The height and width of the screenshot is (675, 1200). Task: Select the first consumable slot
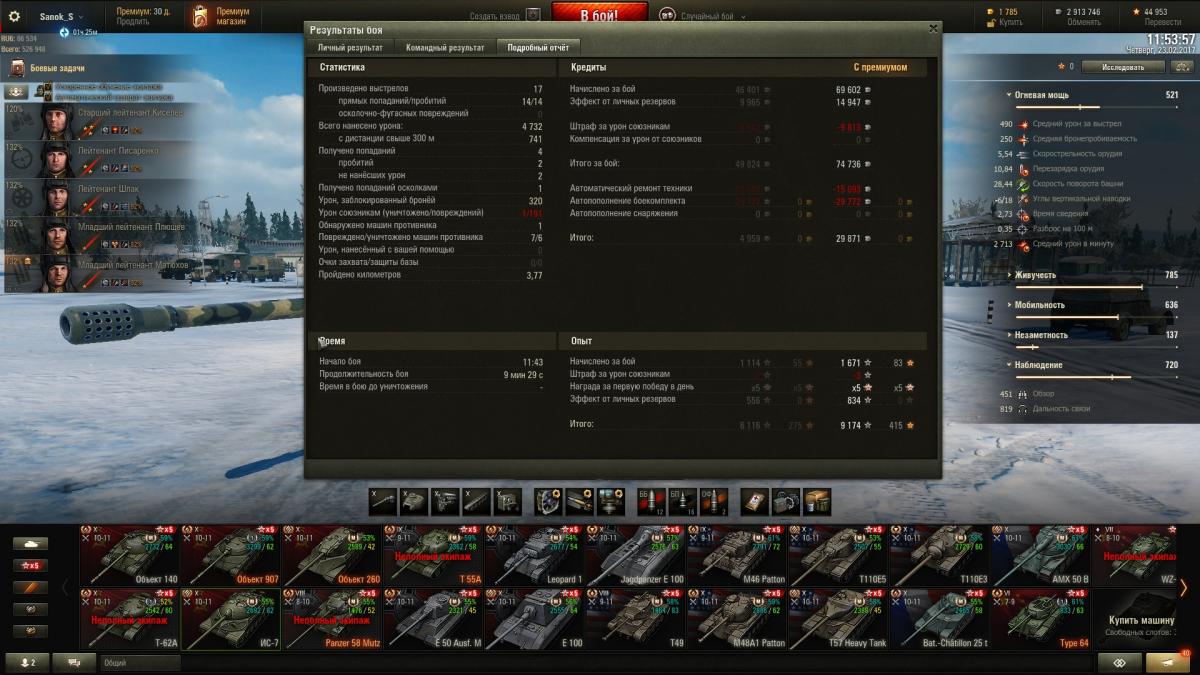click(x=755, y=501)
